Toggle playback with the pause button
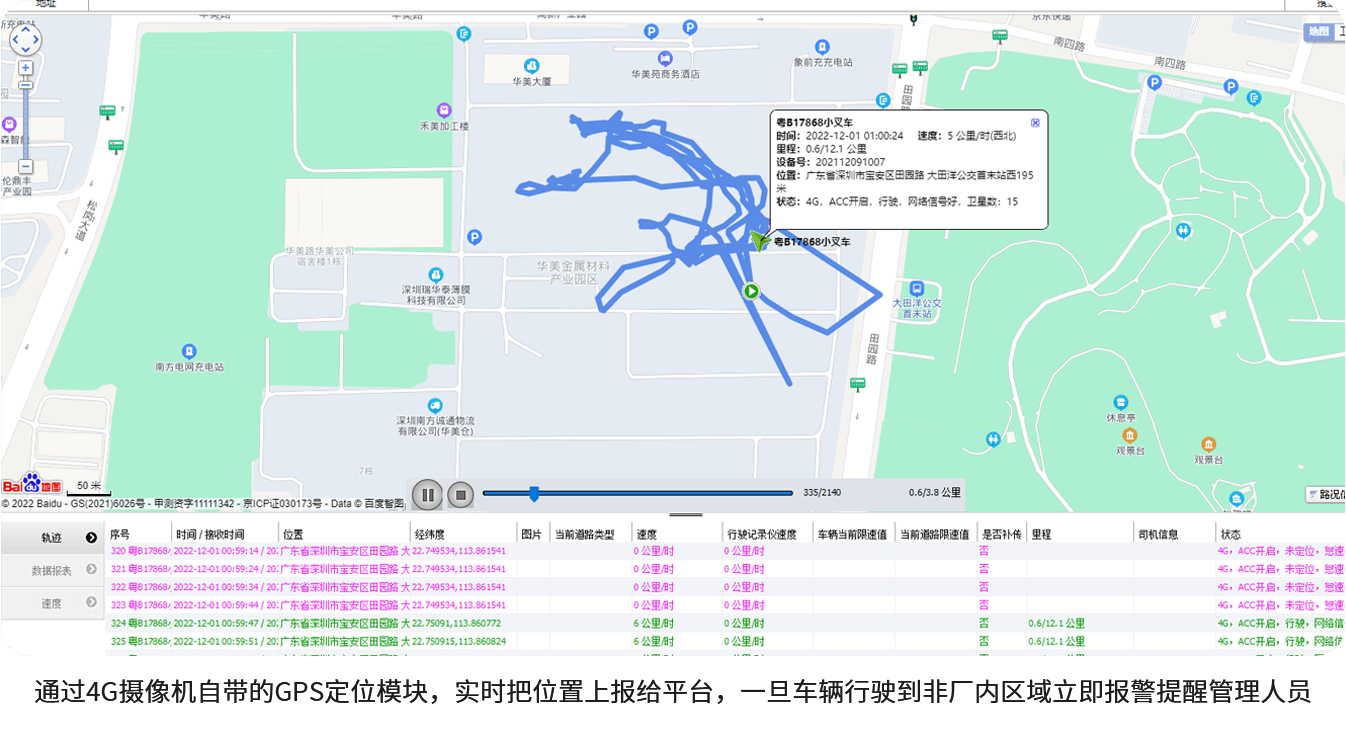This screenshot has width=1346, height=729. pyautogui.click(x=426, y=494)
